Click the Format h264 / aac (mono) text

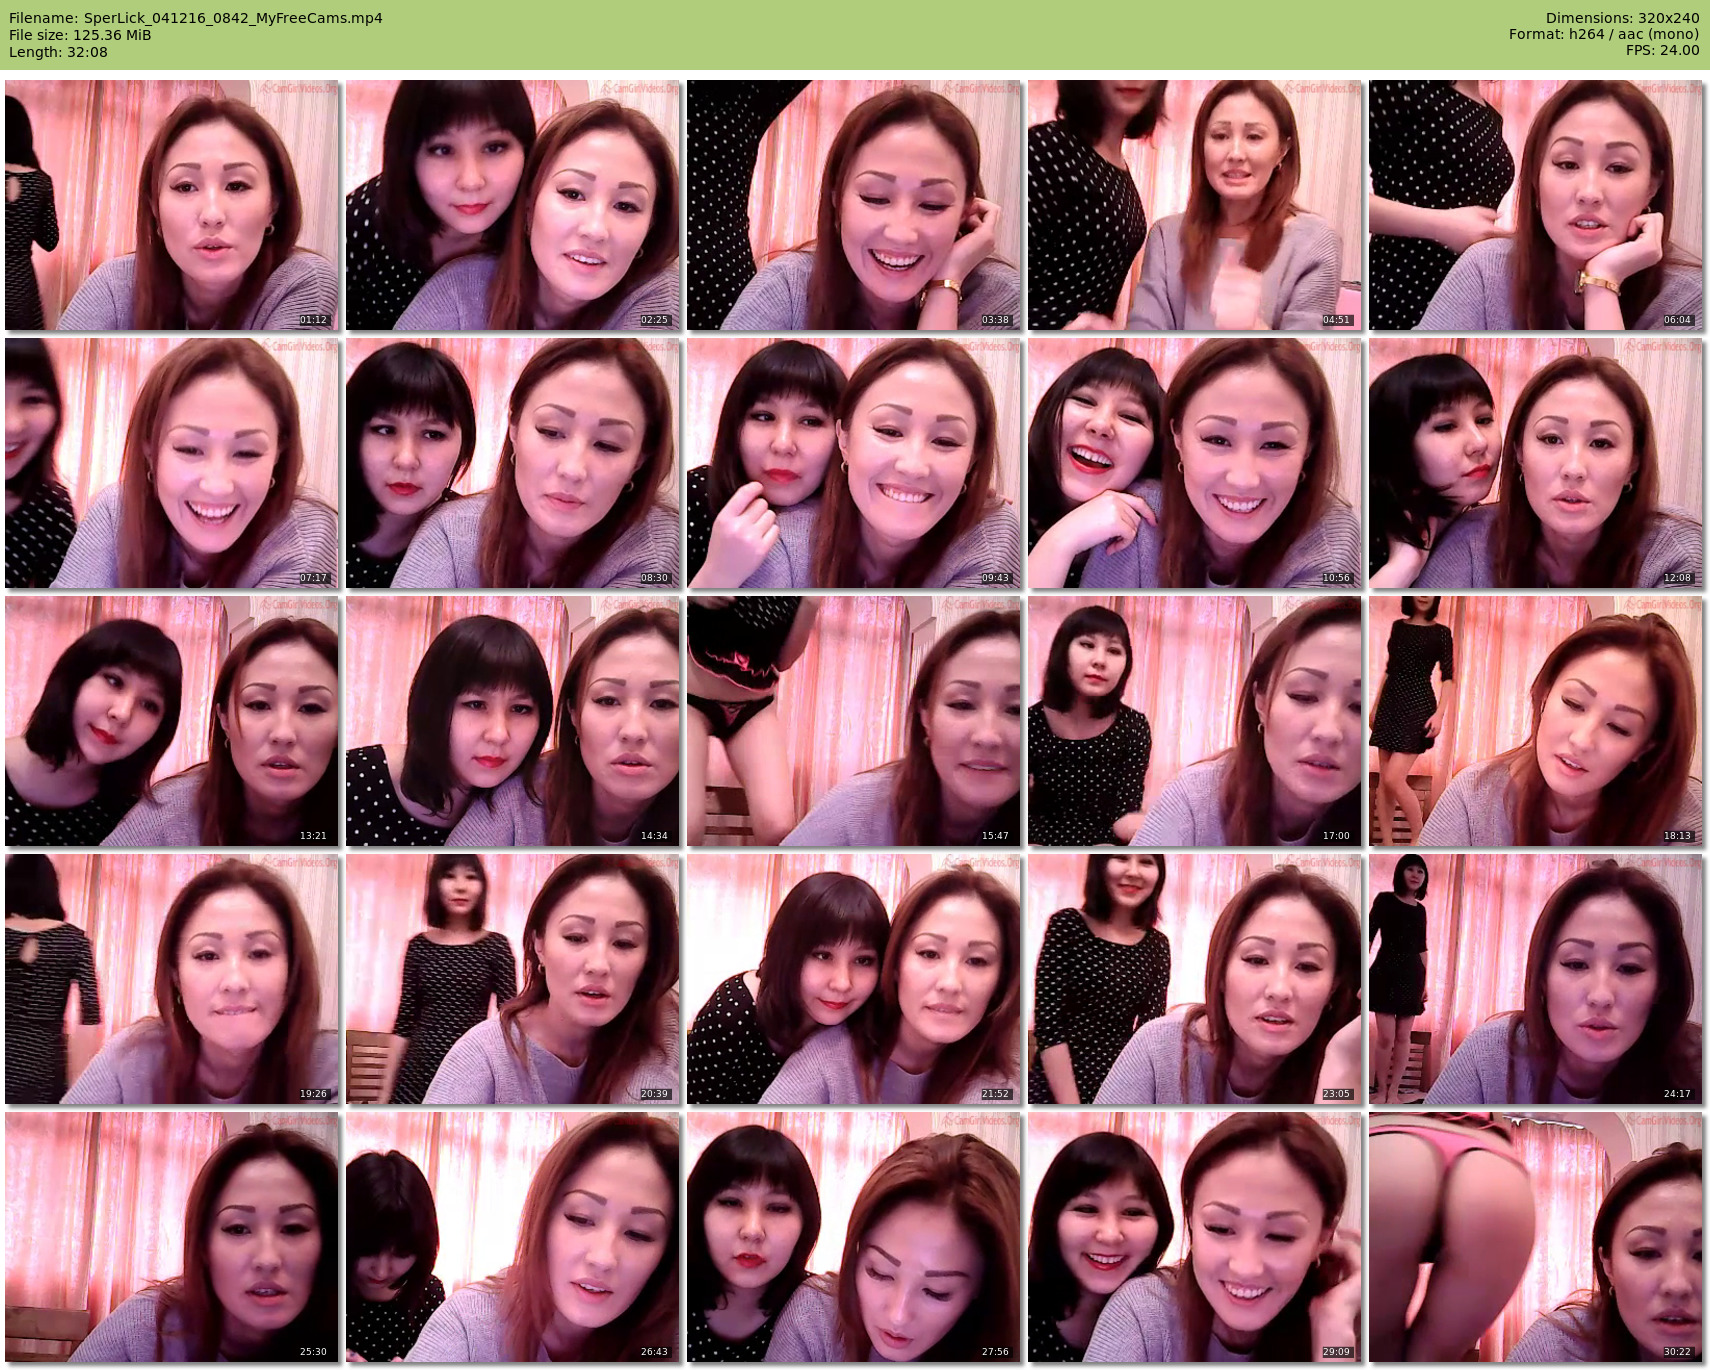[x=1604, y=35]
